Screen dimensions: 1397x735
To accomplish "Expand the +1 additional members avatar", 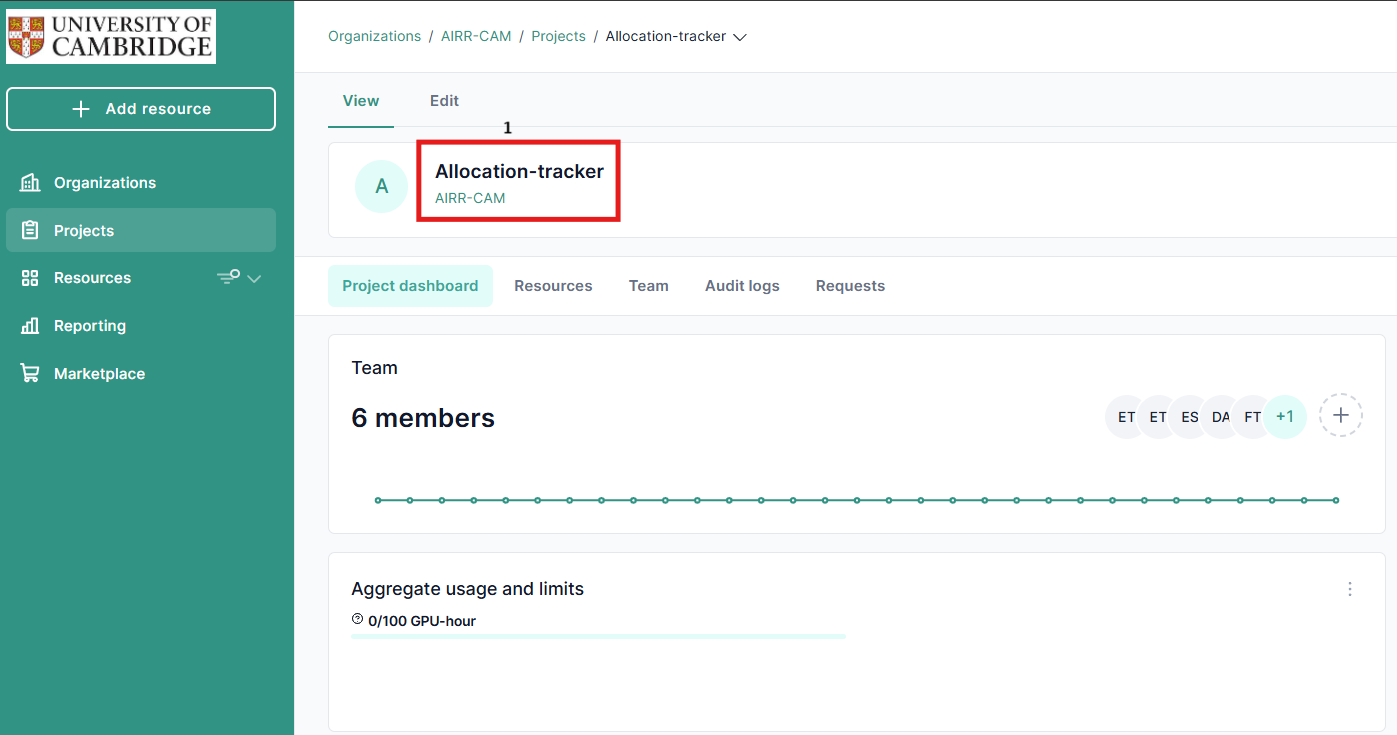I will click(x=1285, y=417).
